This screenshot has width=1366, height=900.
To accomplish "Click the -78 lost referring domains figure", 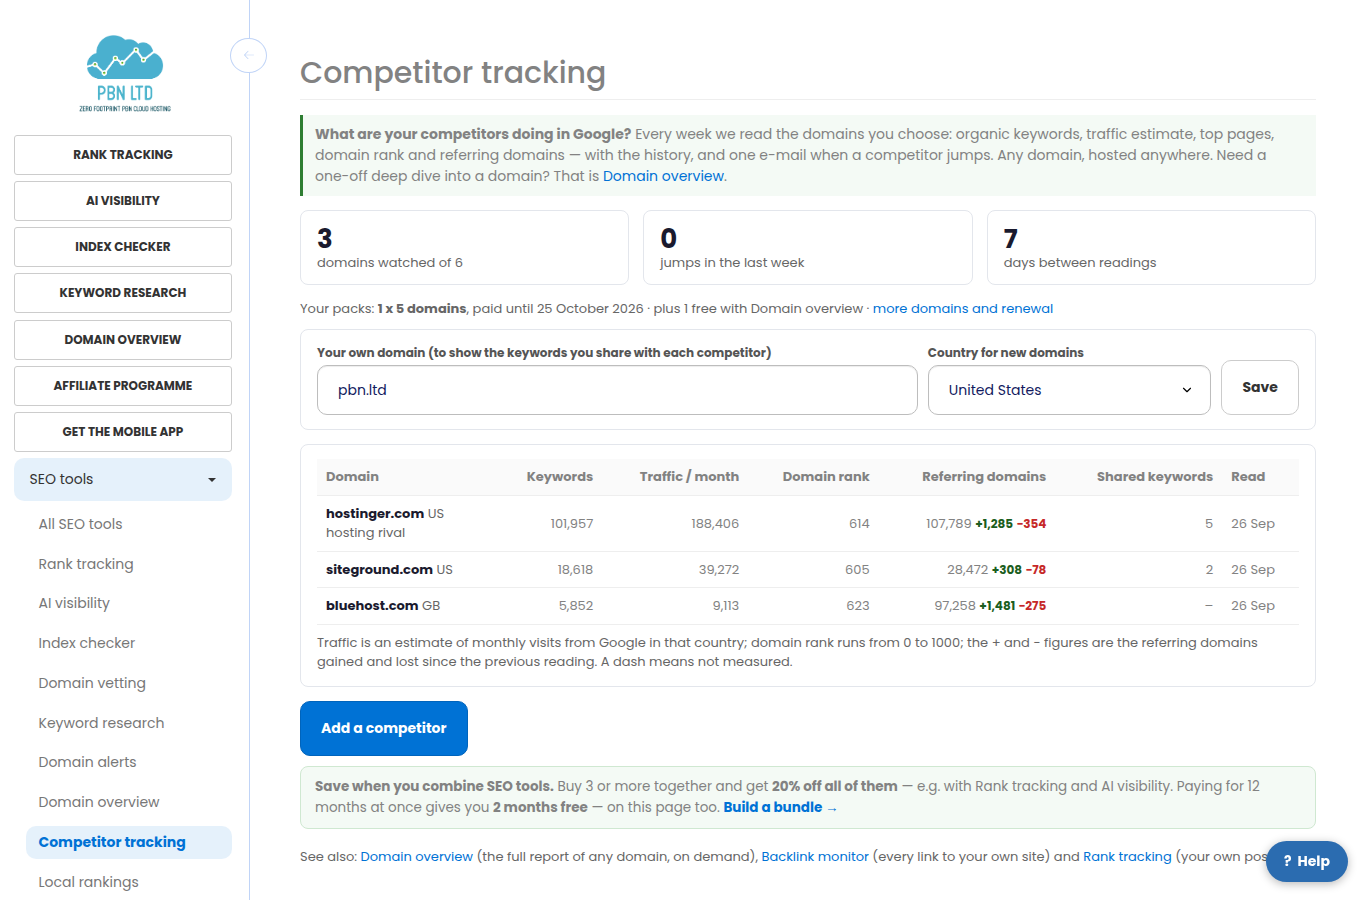I will coord(1036,570).
